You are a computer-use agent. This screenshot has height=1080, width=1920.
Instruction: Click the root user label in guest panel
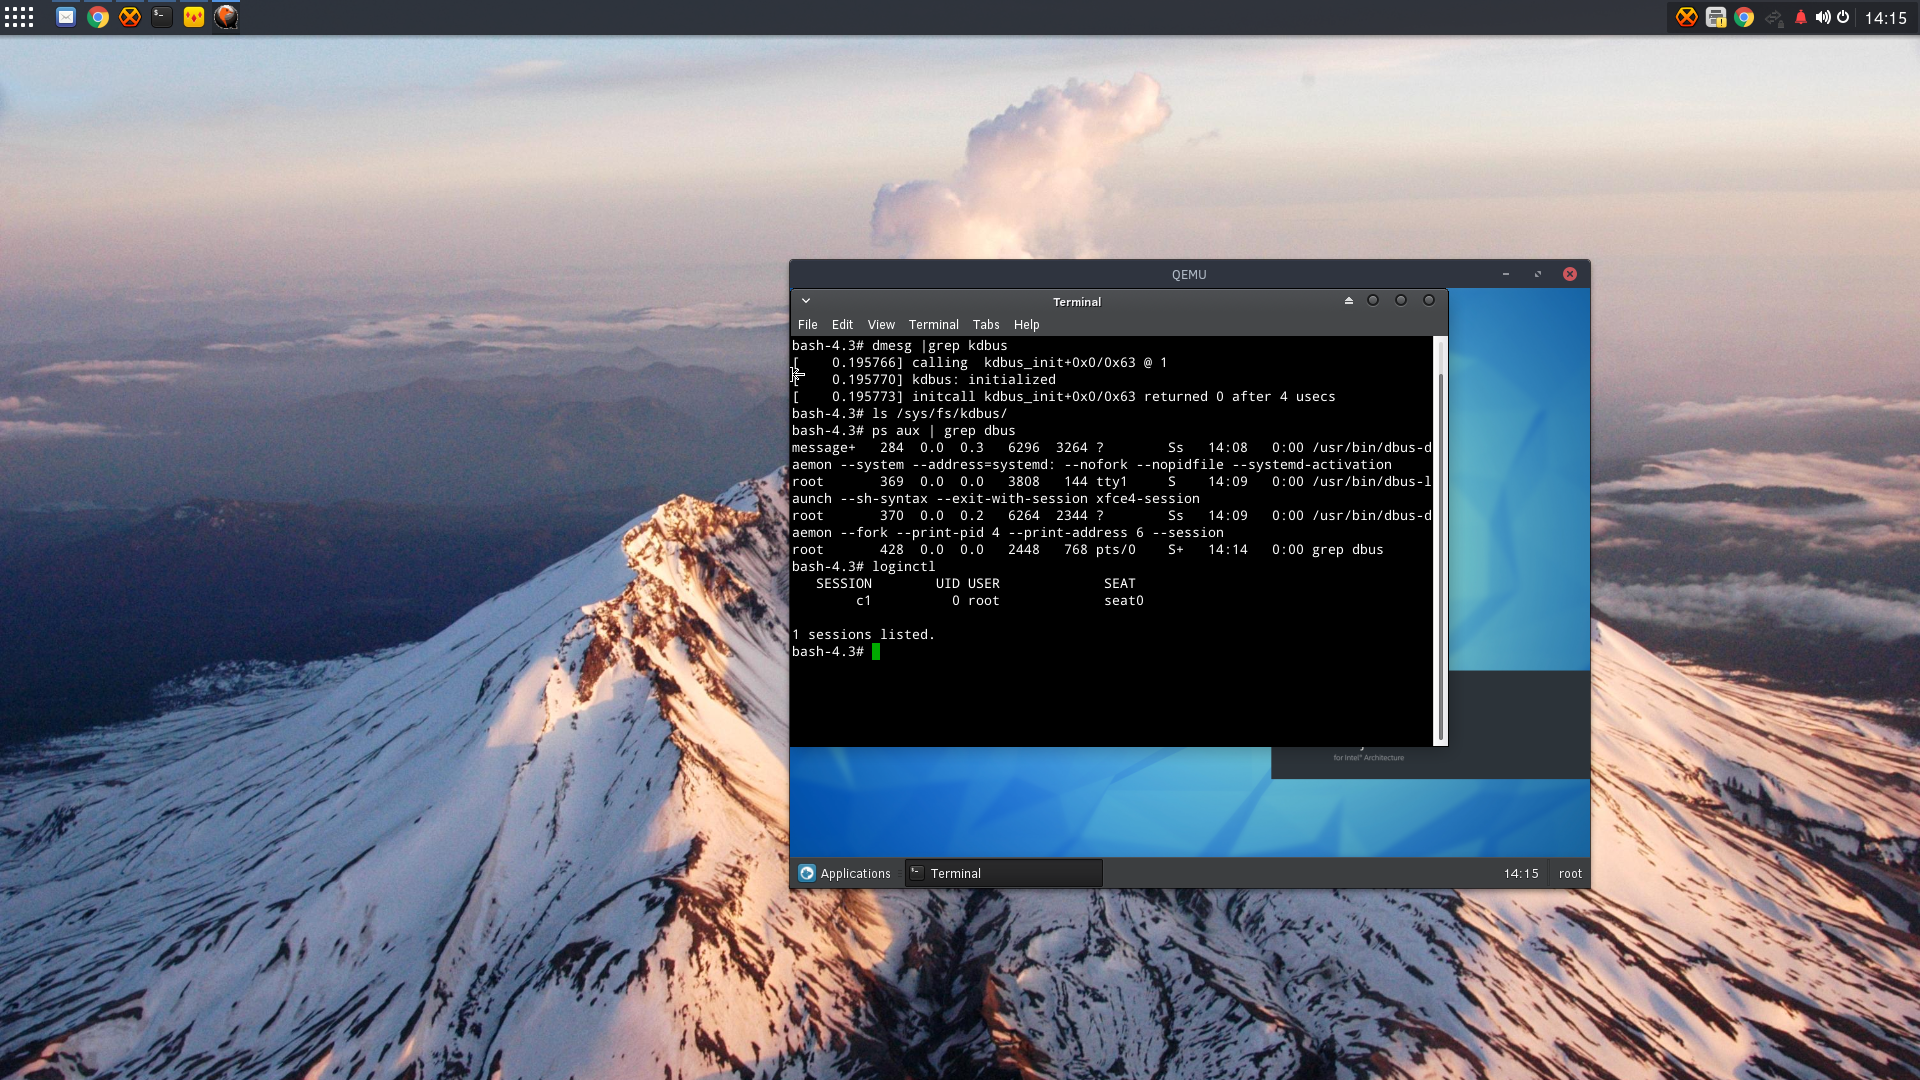point(1570,874)
